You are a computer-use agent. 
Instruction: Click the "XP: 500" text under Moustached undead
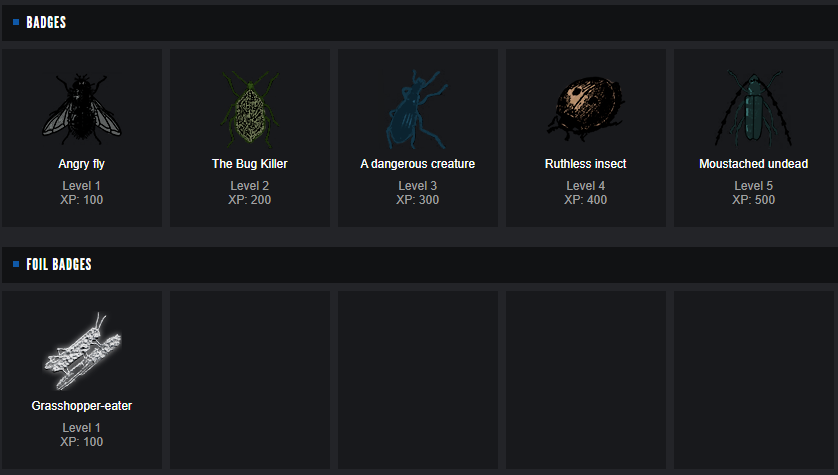pyautogui.click(x=753, y=199)
